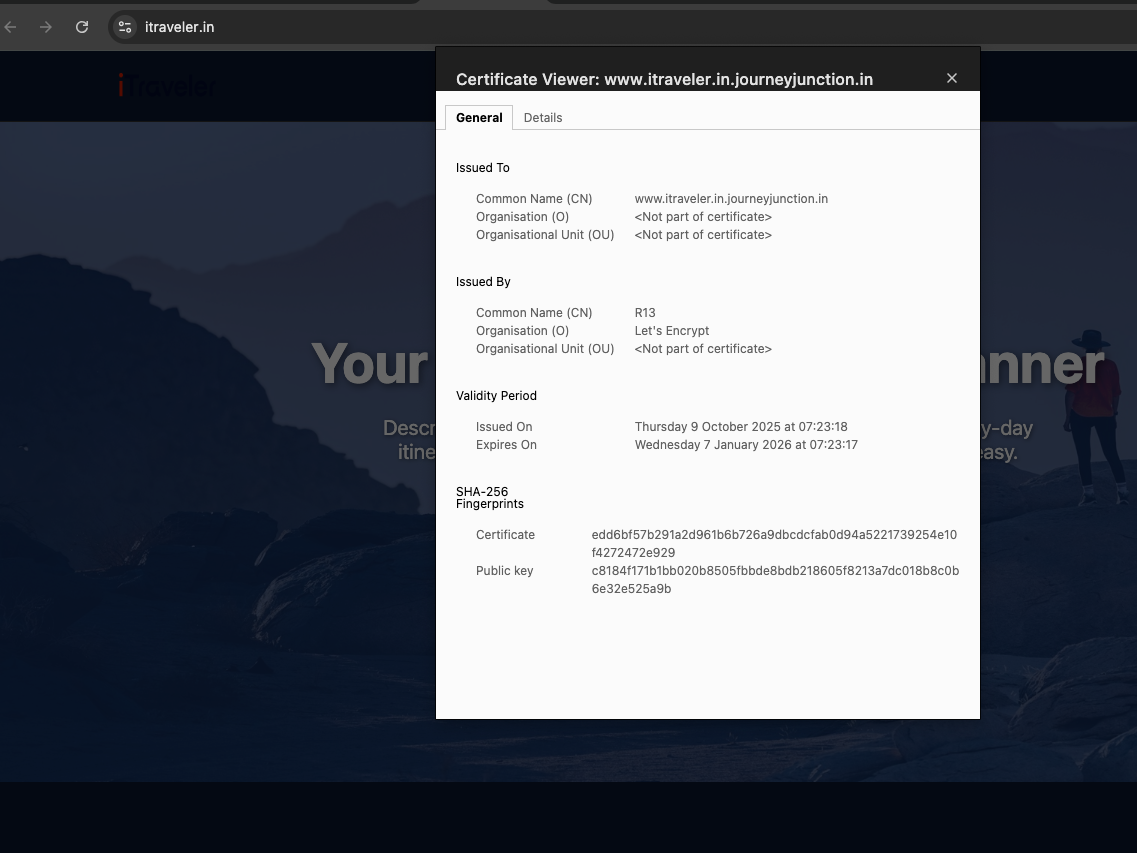Click the iTraveler logo in the header

(x=166, y=87)
